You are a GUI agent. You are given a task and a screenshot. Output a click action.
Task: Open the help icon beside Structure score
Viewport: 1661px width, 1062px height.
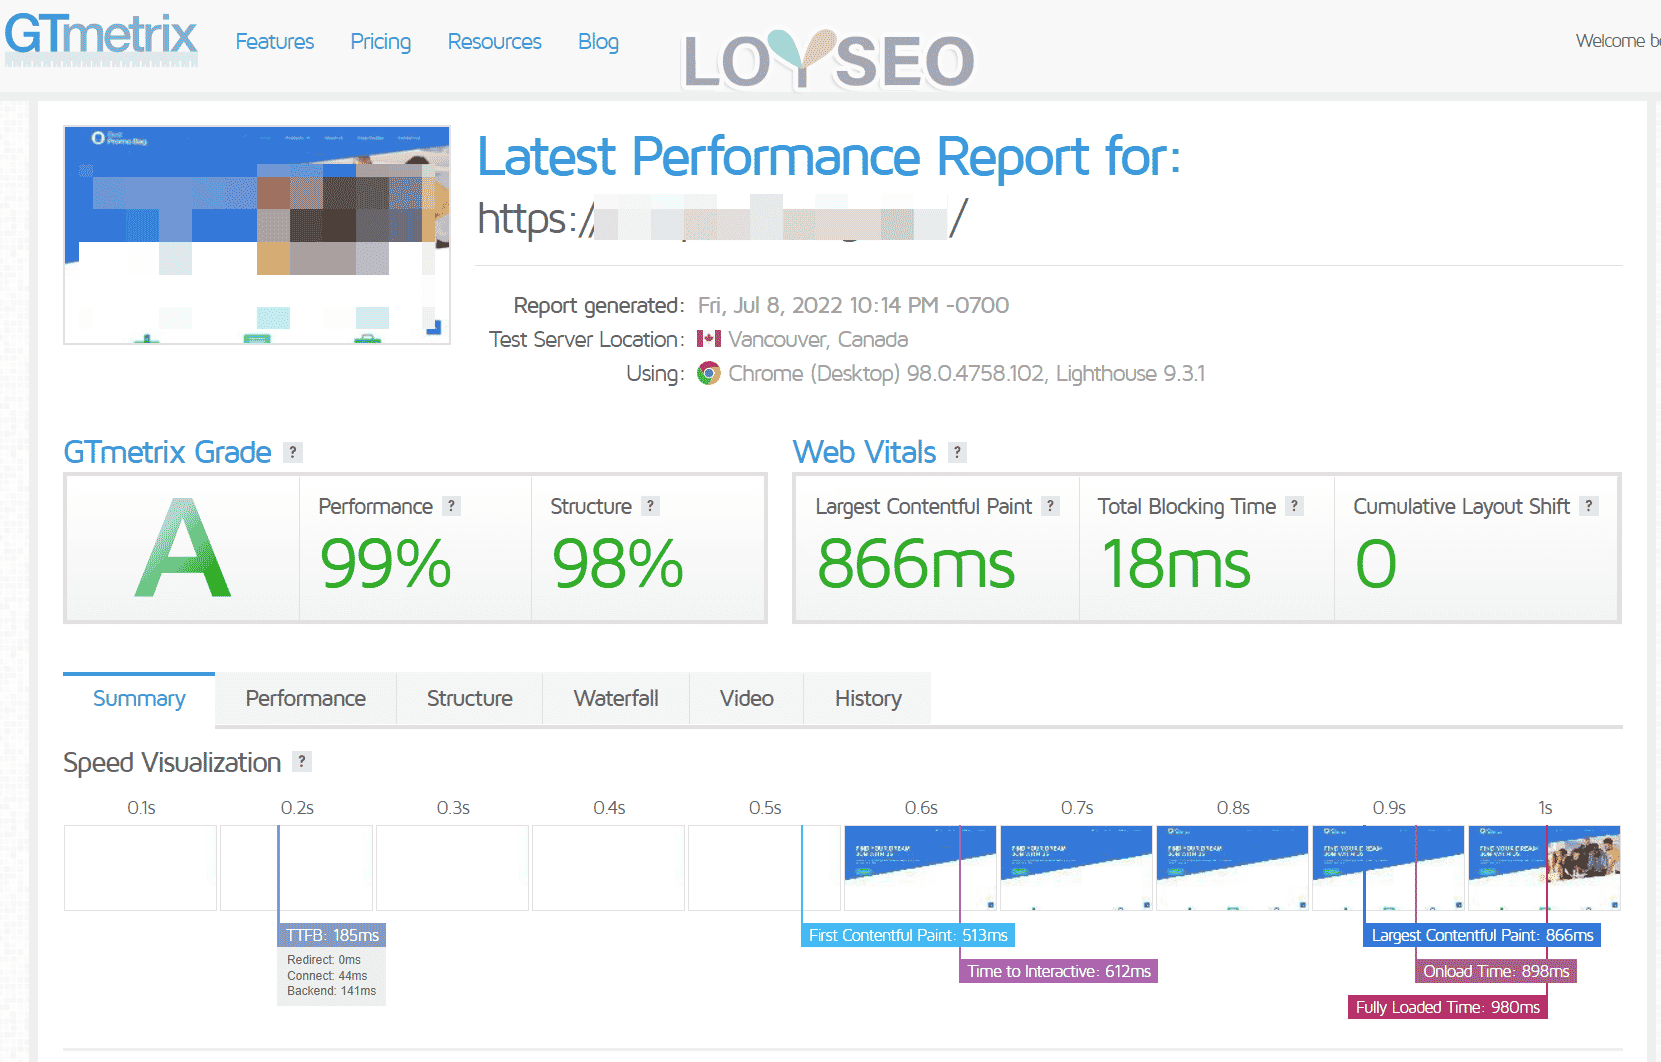(650, 506)
